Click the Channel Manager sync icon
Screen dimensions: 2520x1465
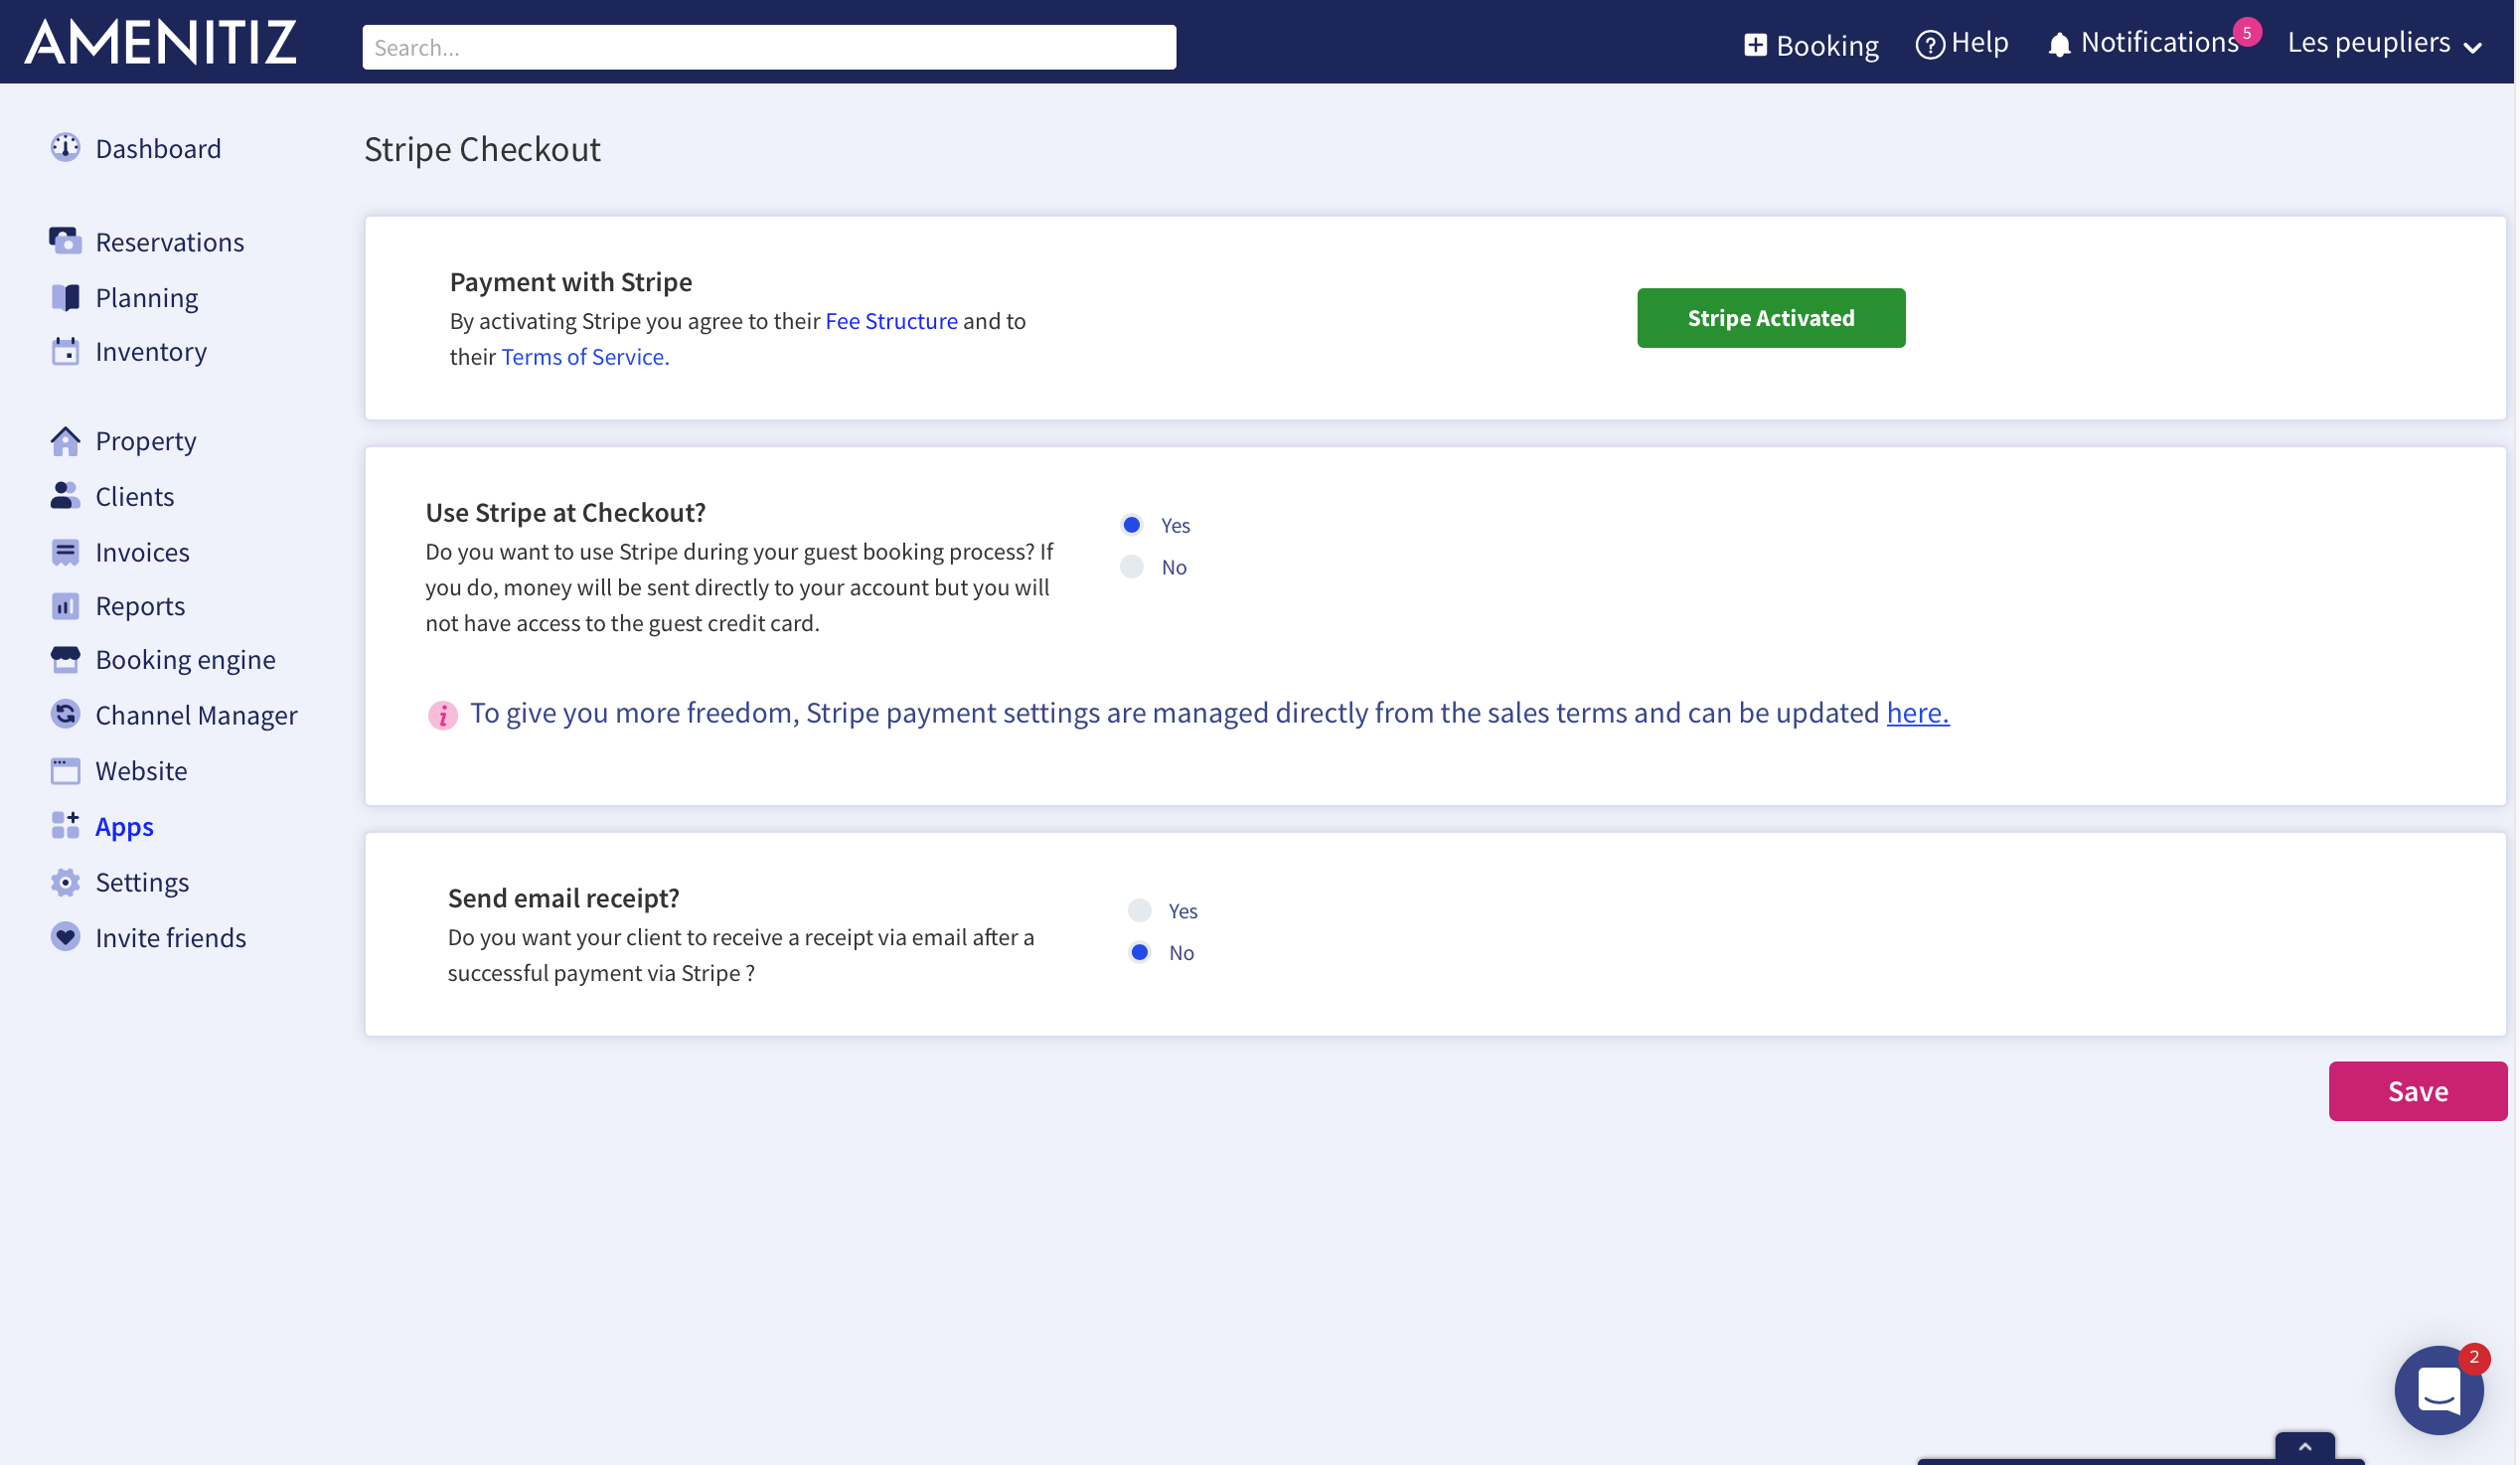[65, 714]
